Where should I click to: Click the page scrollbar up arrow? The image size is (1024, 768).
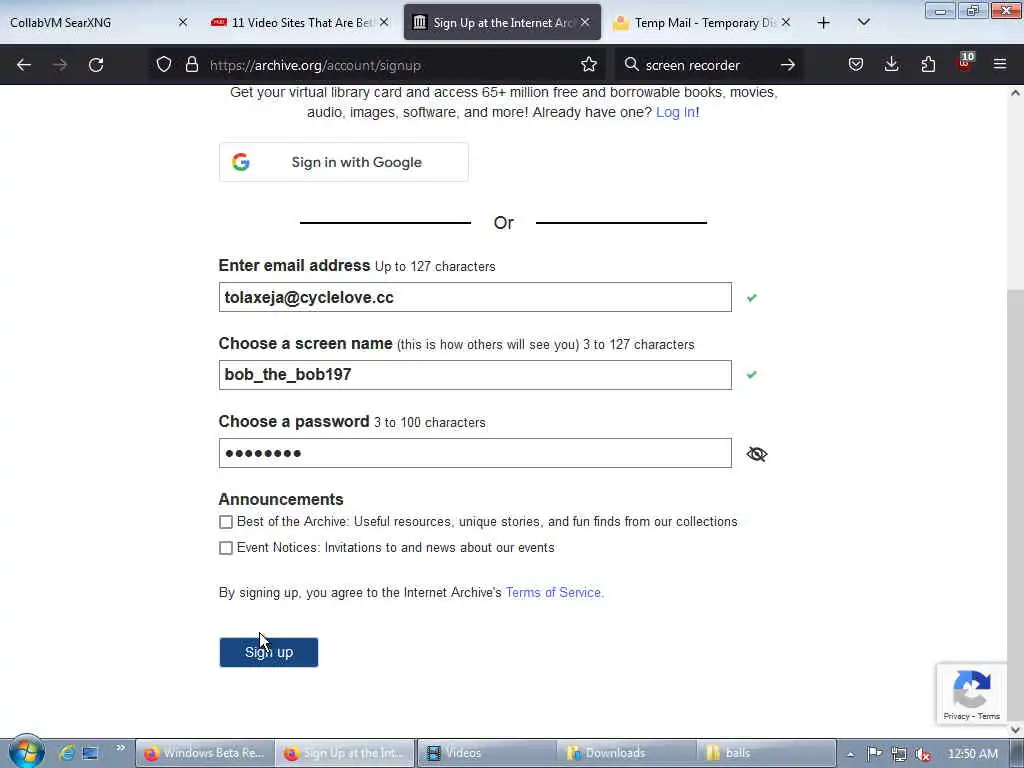point(1015,93)
